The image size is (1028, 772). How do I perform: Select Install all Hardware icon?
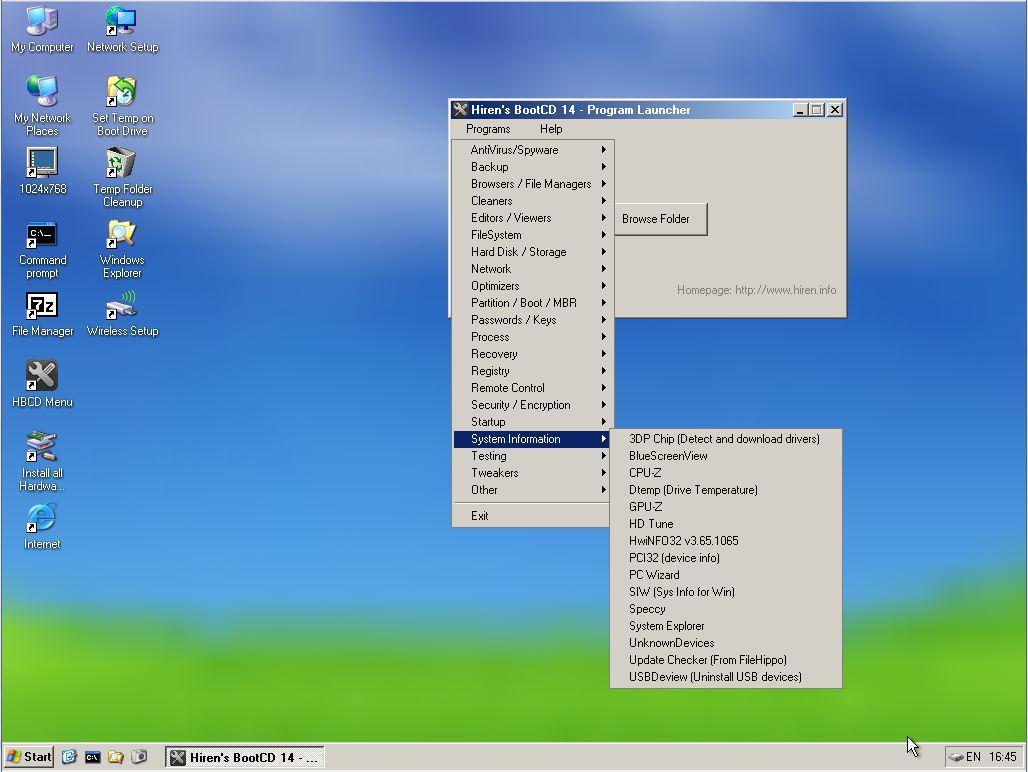(x=42, y=461)
